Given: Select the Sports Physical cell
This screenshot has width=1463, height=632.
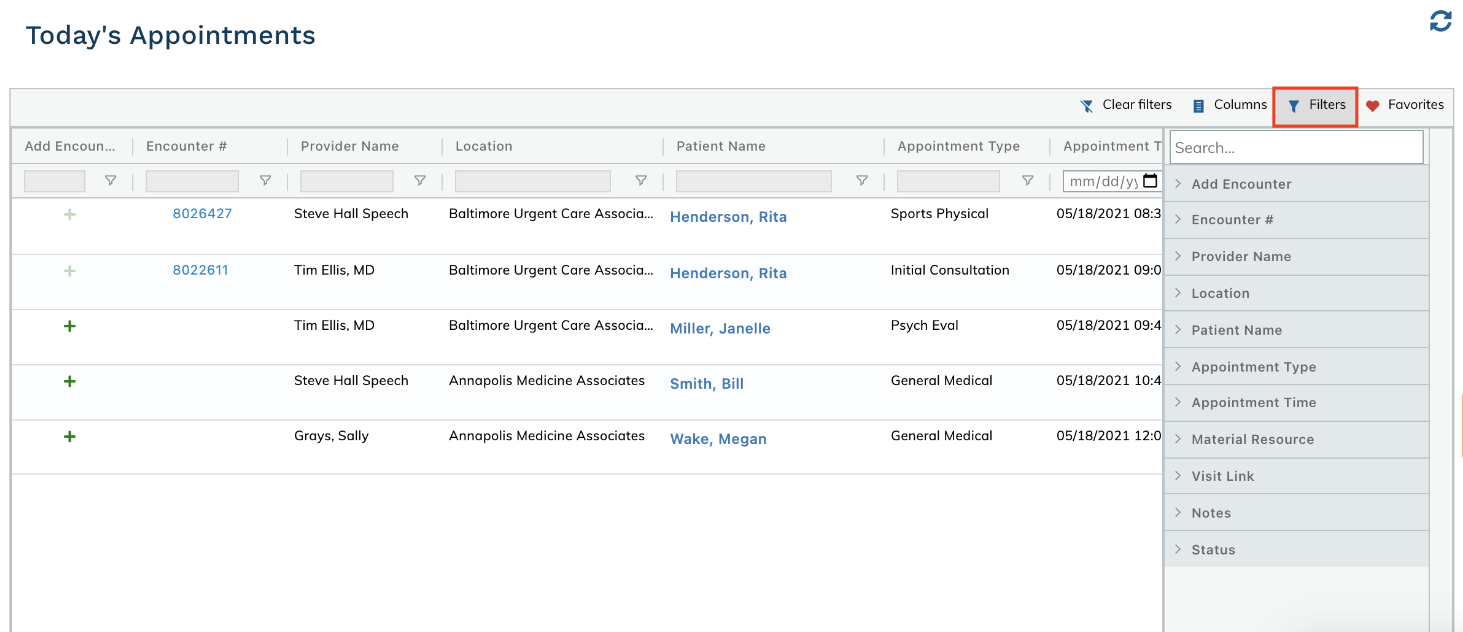Looking at the screenshot, I should [x=940, y=214].
